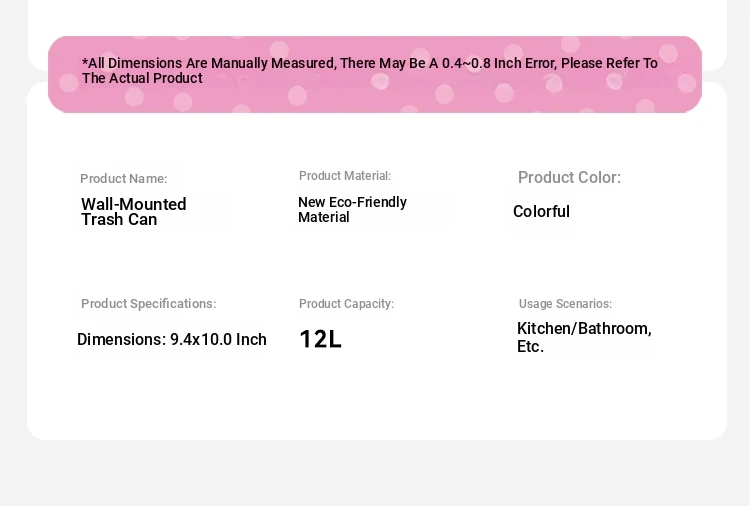Click 'New Eco-Friendly Material' value text
Screen dimensions: 750x506
[352, 209]
